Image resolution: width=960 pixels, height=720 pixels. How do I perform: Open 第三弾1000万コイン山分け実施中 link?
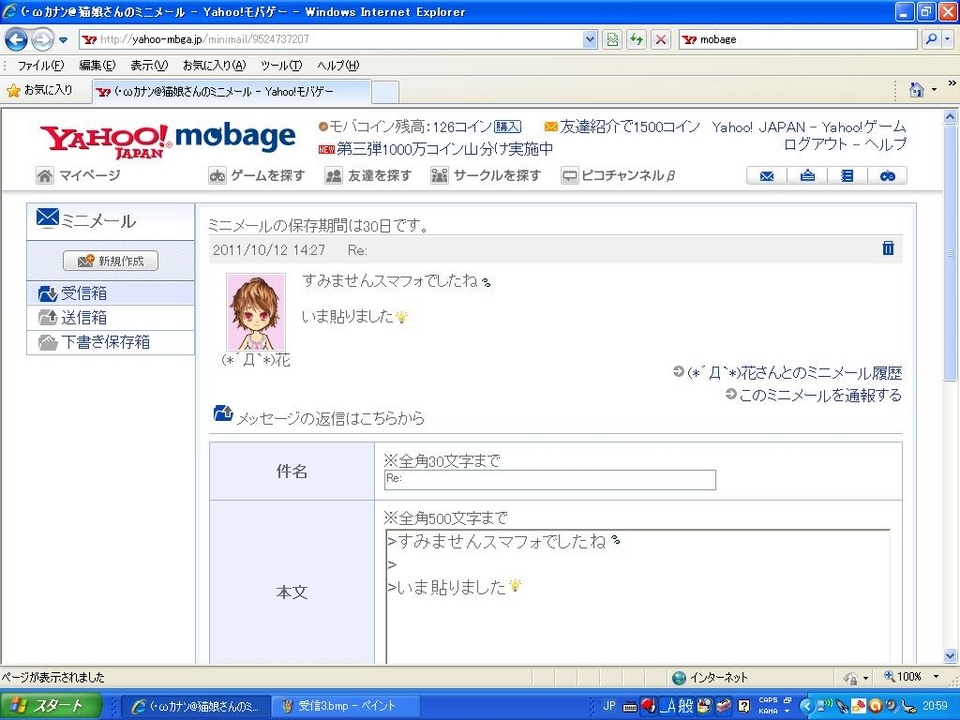[444, 149]
